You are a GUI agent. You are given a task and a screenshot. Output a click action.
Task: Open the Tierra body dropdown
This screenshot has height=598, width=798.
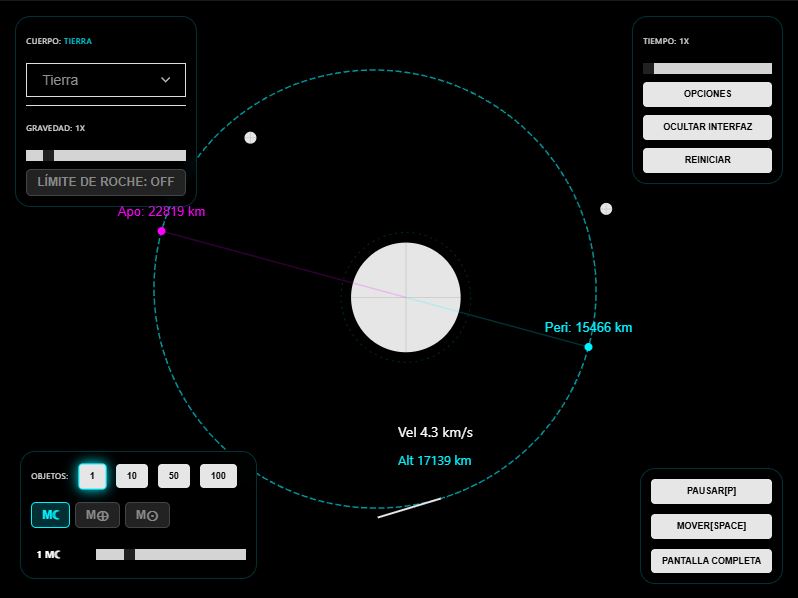(x=106, y=80)
